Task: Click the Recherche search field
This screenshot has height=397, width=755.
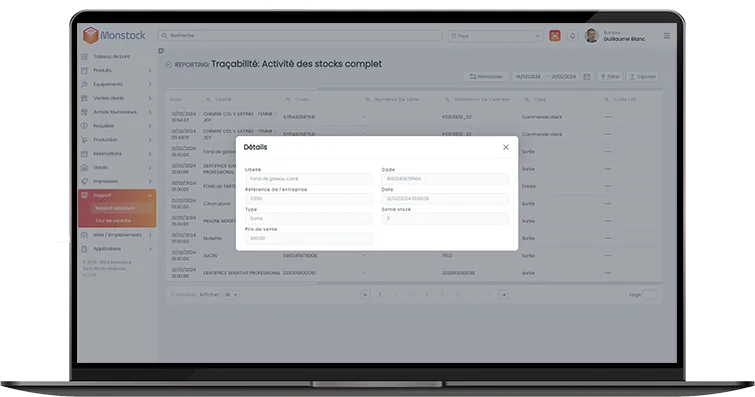Action: coord(299,36)
